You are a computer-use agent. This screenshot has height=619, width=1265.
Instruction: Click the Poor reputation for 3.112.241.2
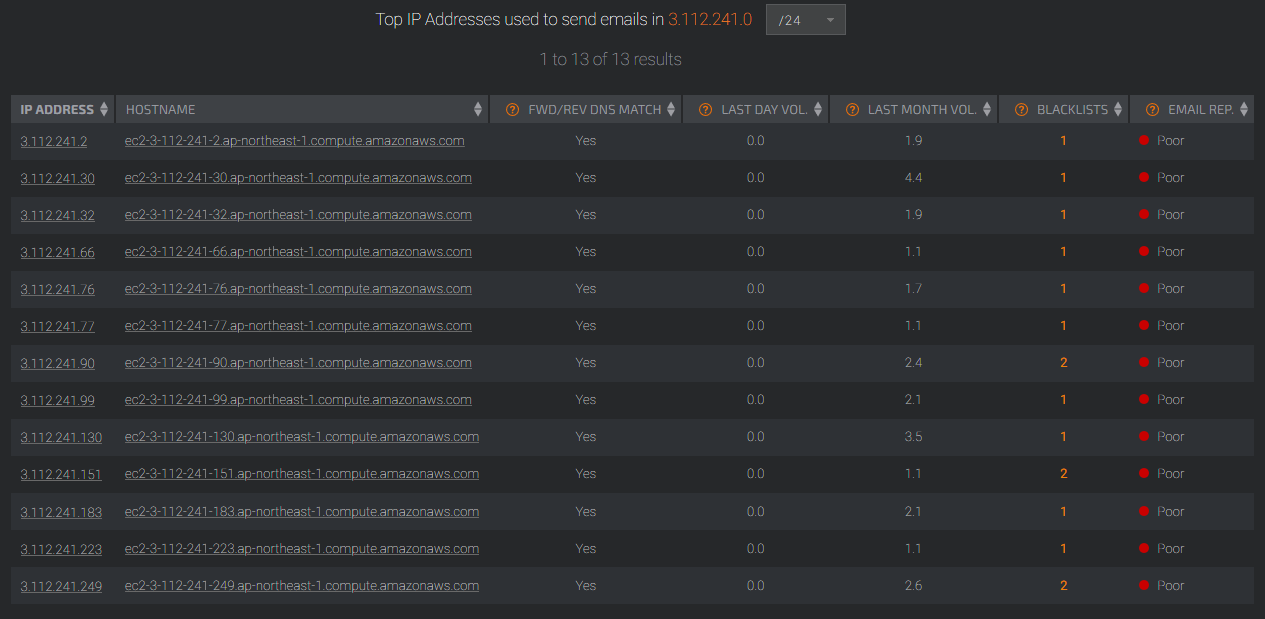[x=1170, y=141]
